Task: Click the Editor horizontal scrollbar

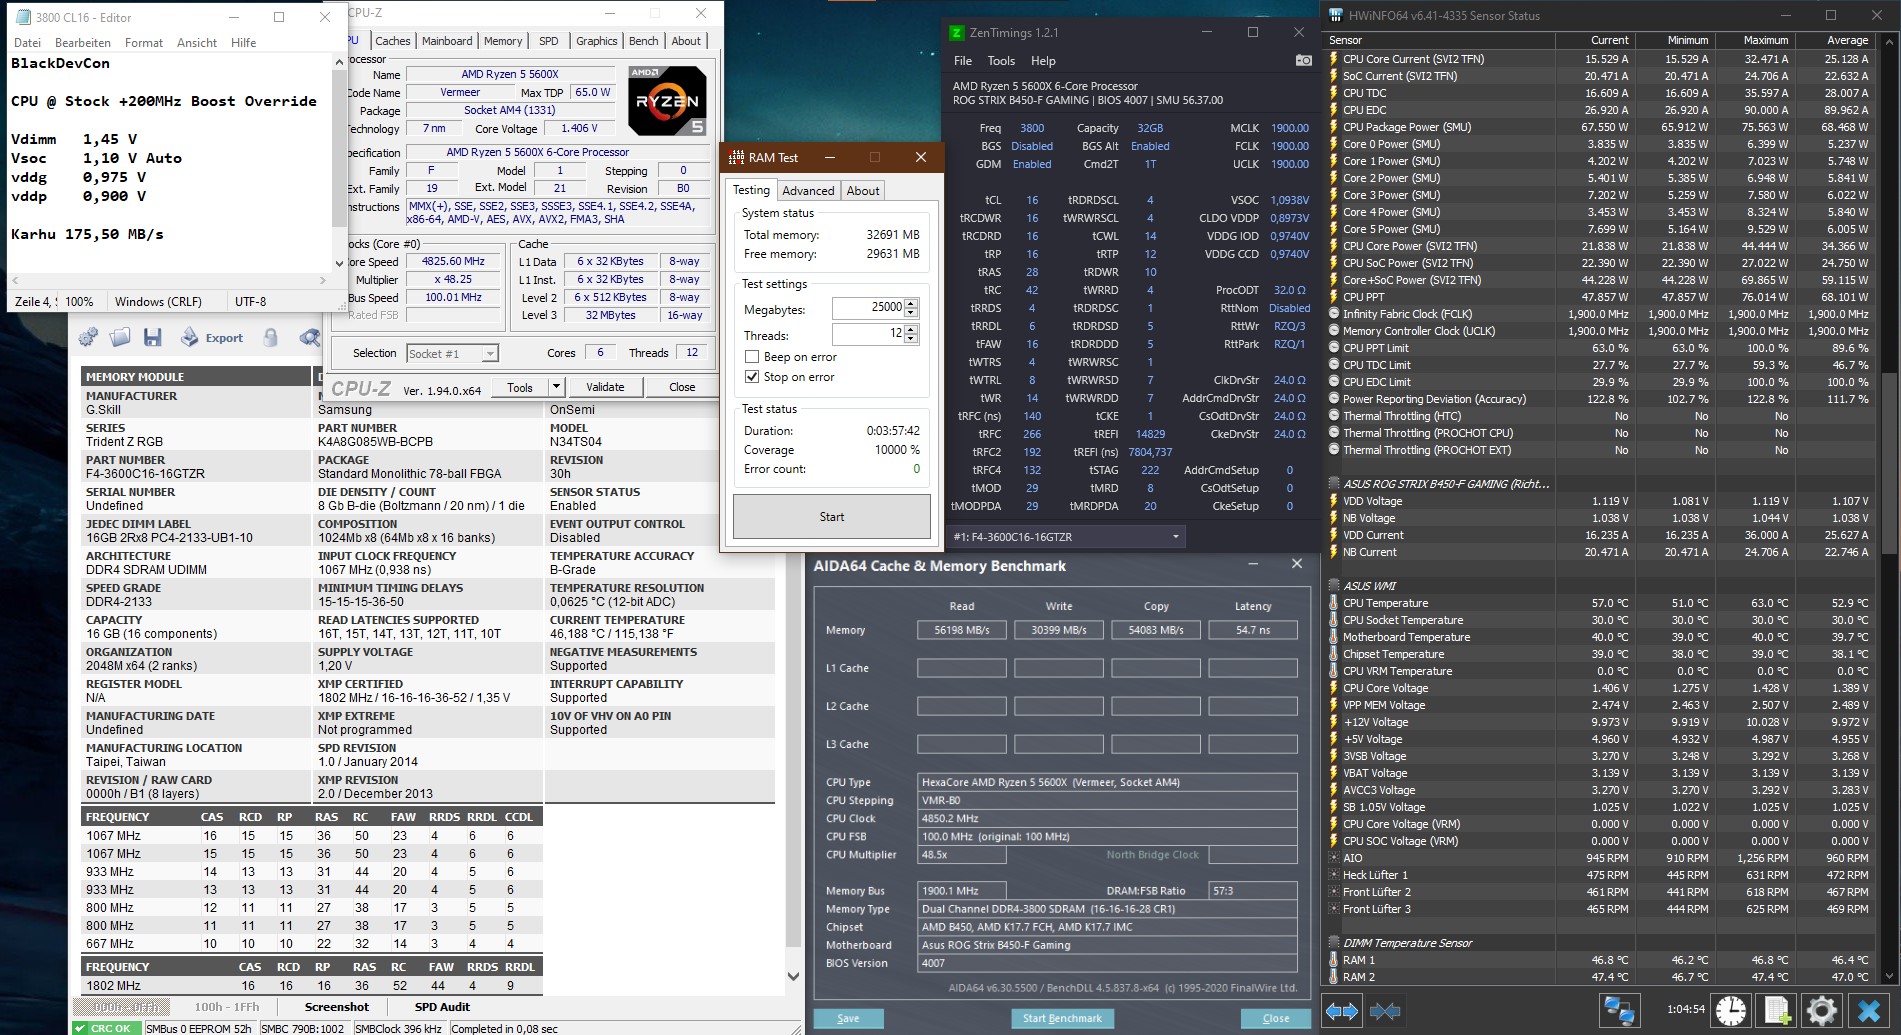Action: click(170, 280)
